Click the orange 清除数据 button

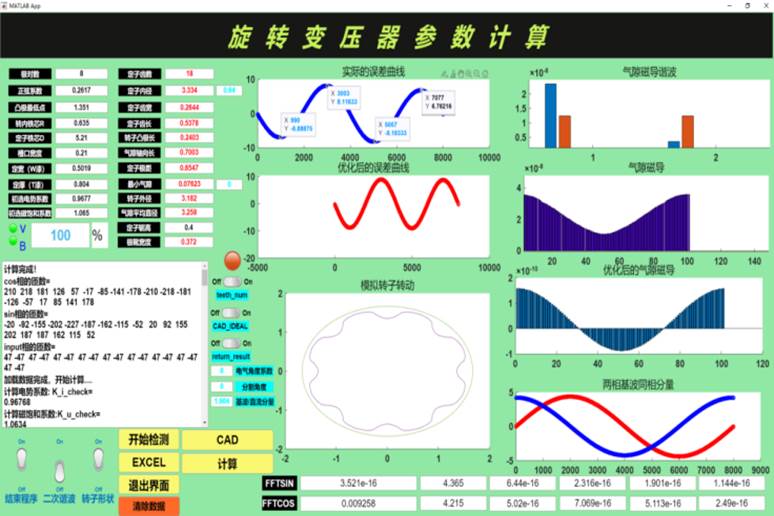(x=148, y=506)
